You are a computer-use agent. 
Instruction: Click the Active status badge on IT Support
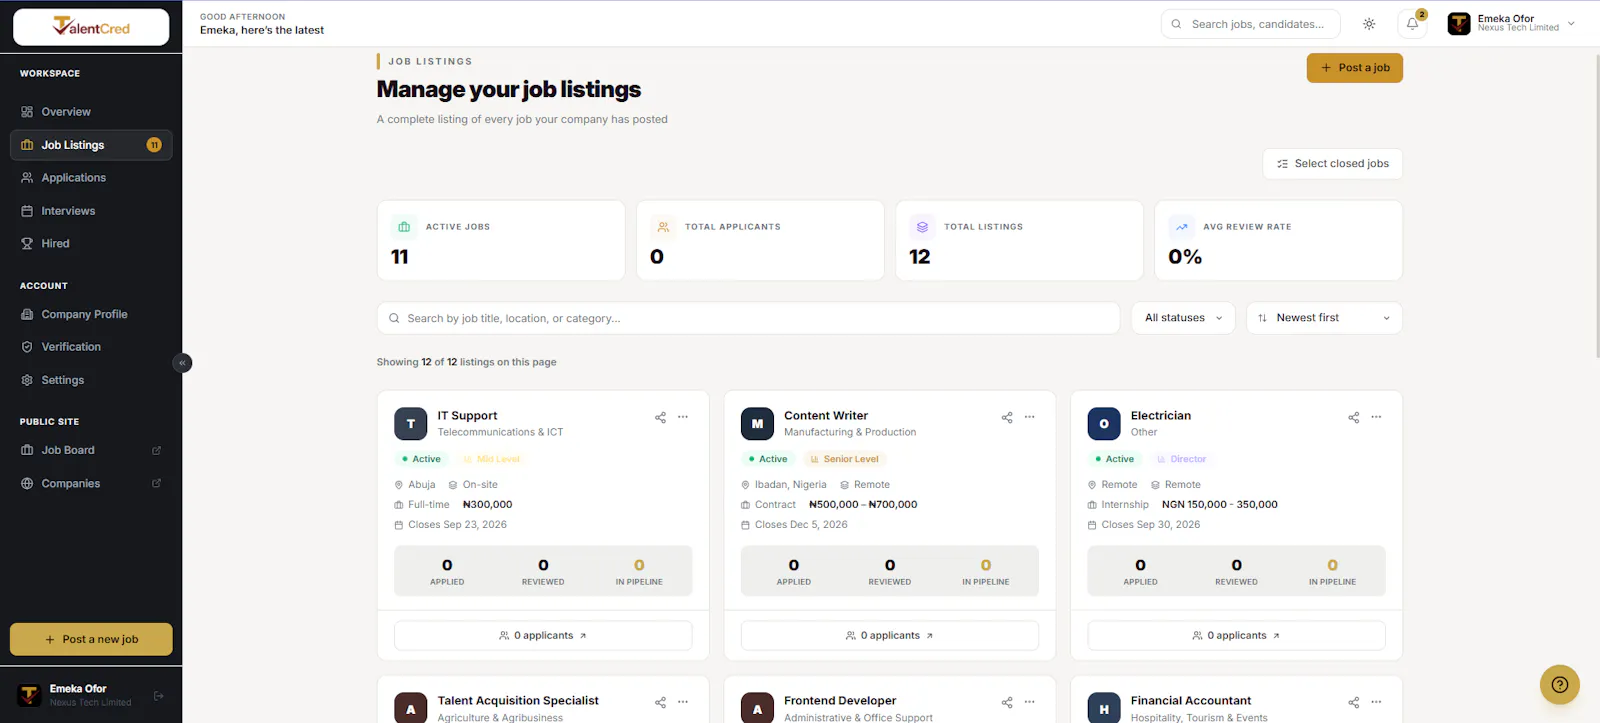(421, 459)
